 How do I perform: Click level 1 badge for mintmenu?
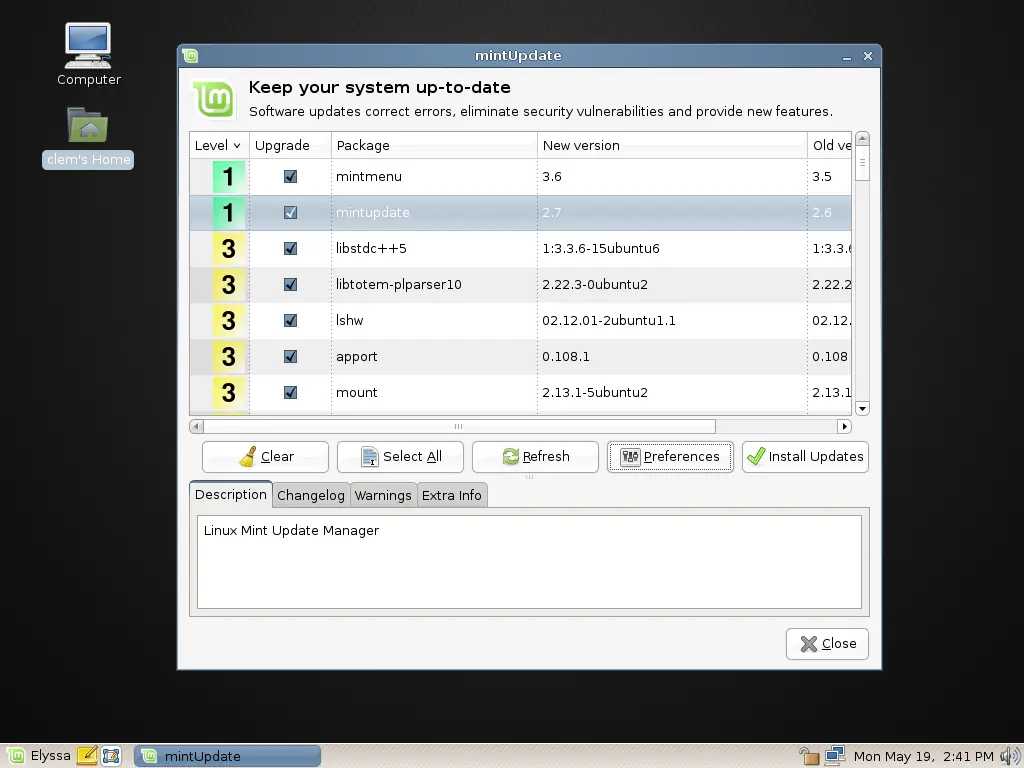point(229,176)
